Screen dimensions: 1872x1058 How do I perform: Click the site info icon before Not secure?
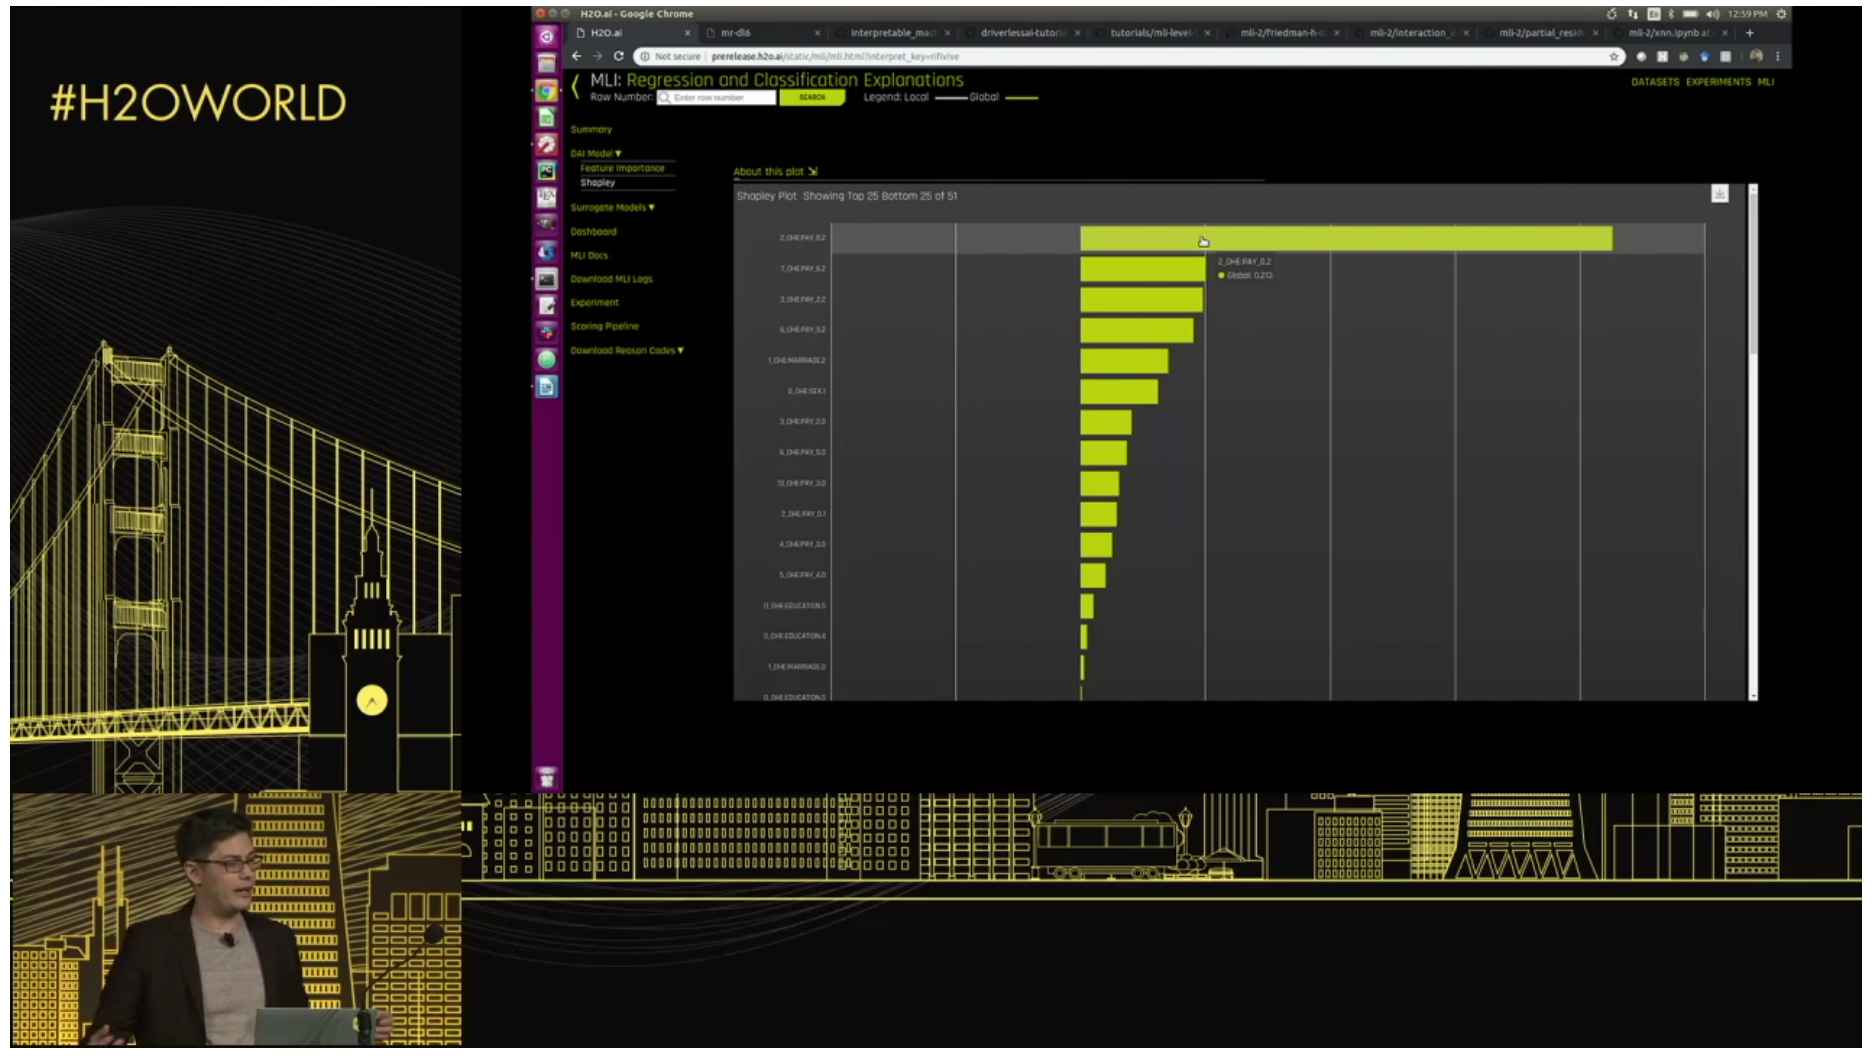[x=644, y=56]
